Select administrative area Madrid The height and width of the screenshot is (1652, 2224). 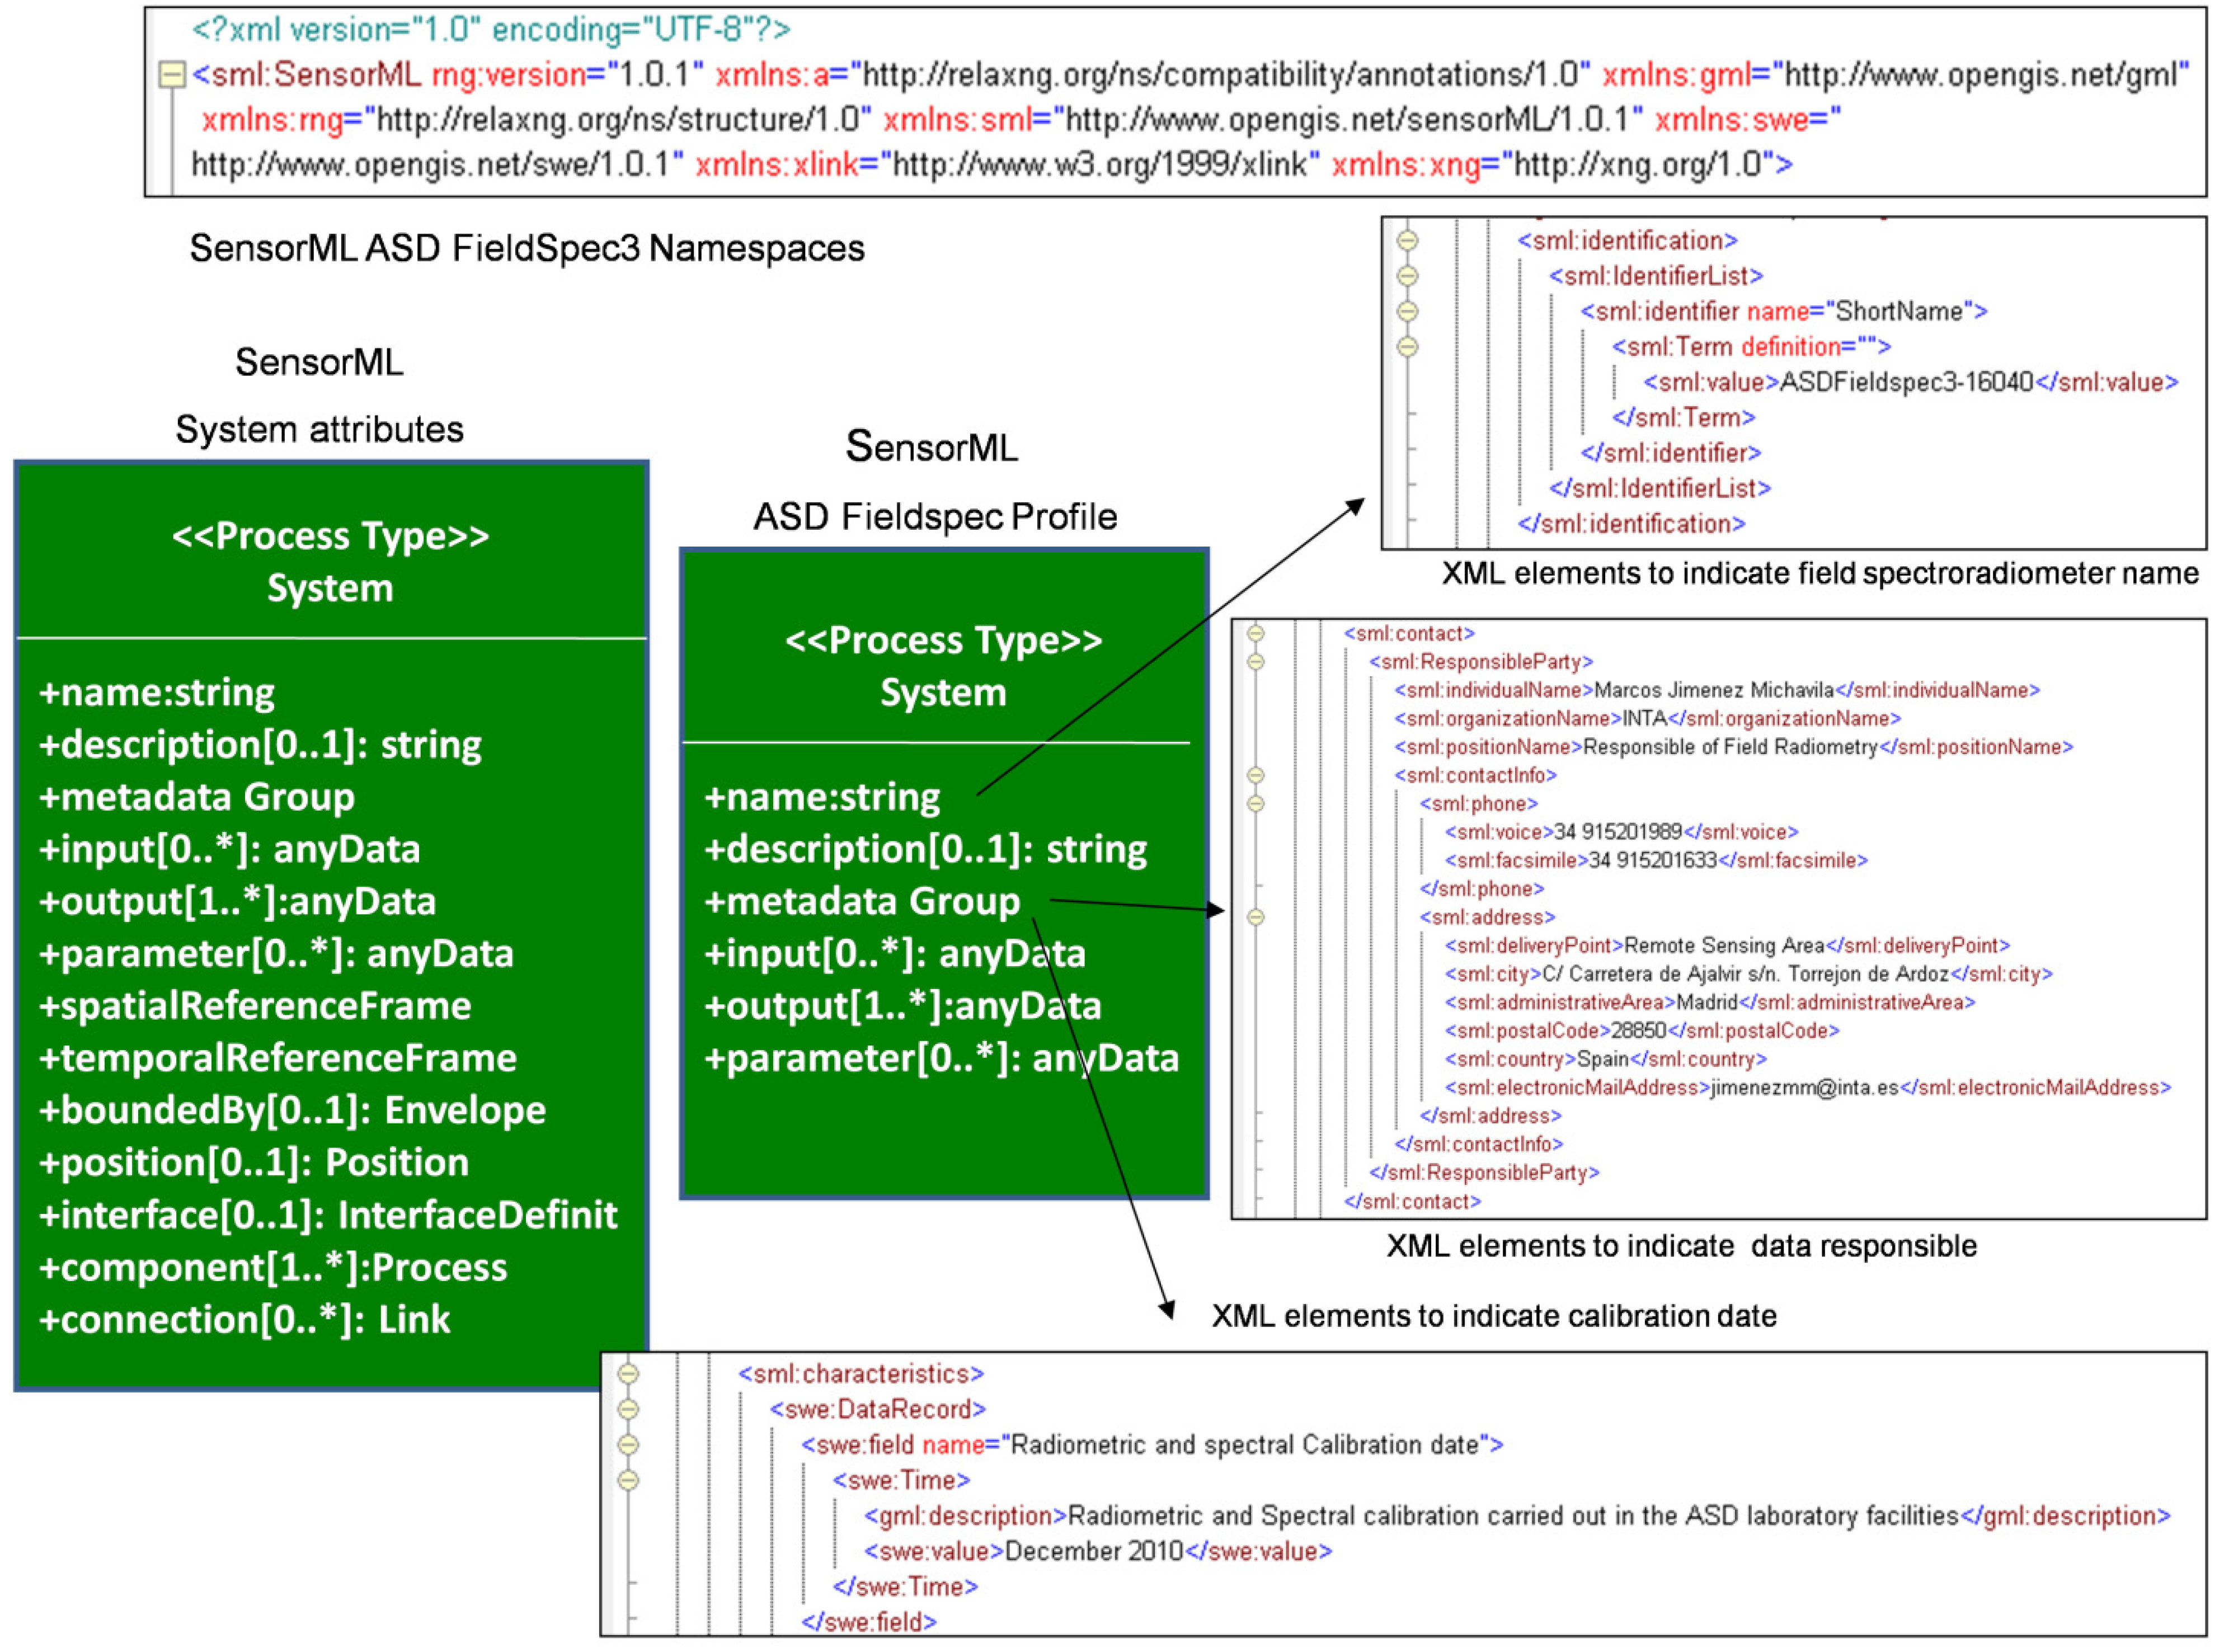point(1707,1003)
